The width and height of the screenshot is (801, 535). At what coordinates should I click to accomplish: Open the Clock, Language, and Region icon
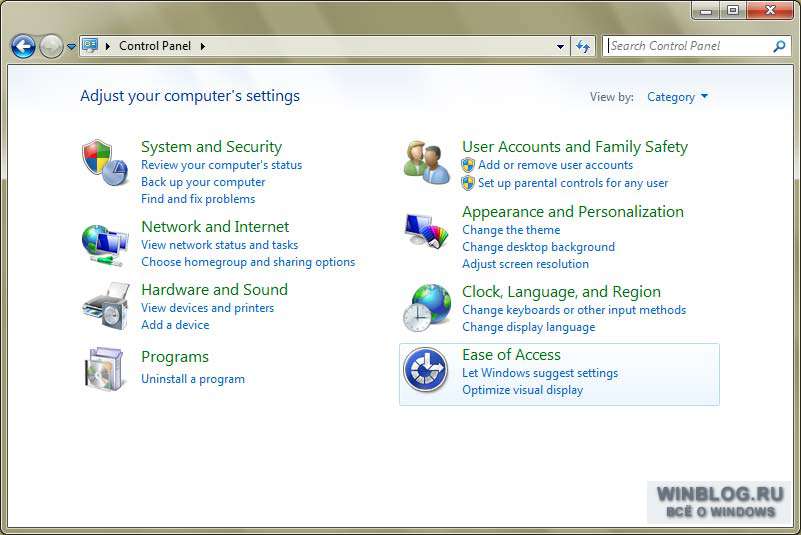(x=427, y=308)
